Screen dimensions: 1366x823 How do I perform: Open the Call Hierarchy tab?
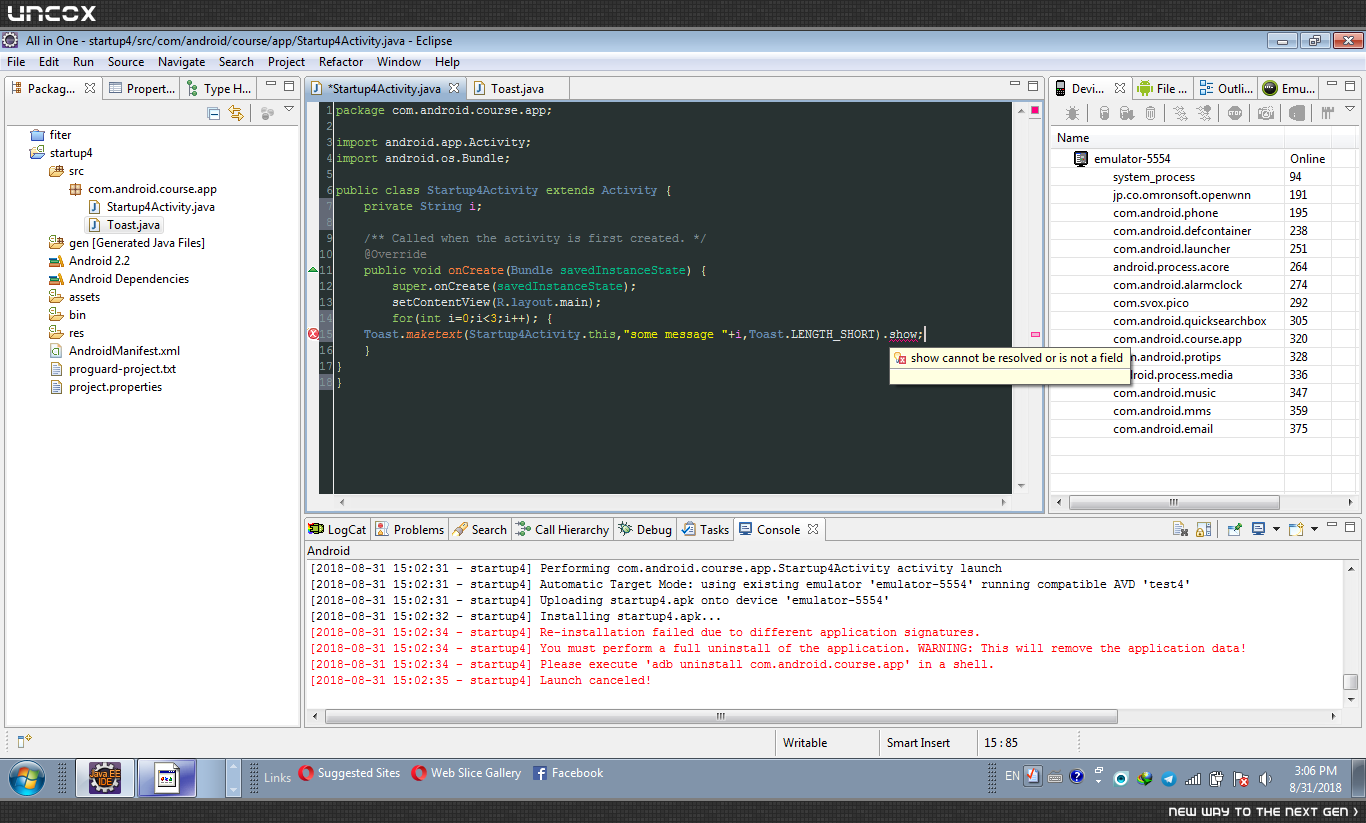tap(563, 530)
